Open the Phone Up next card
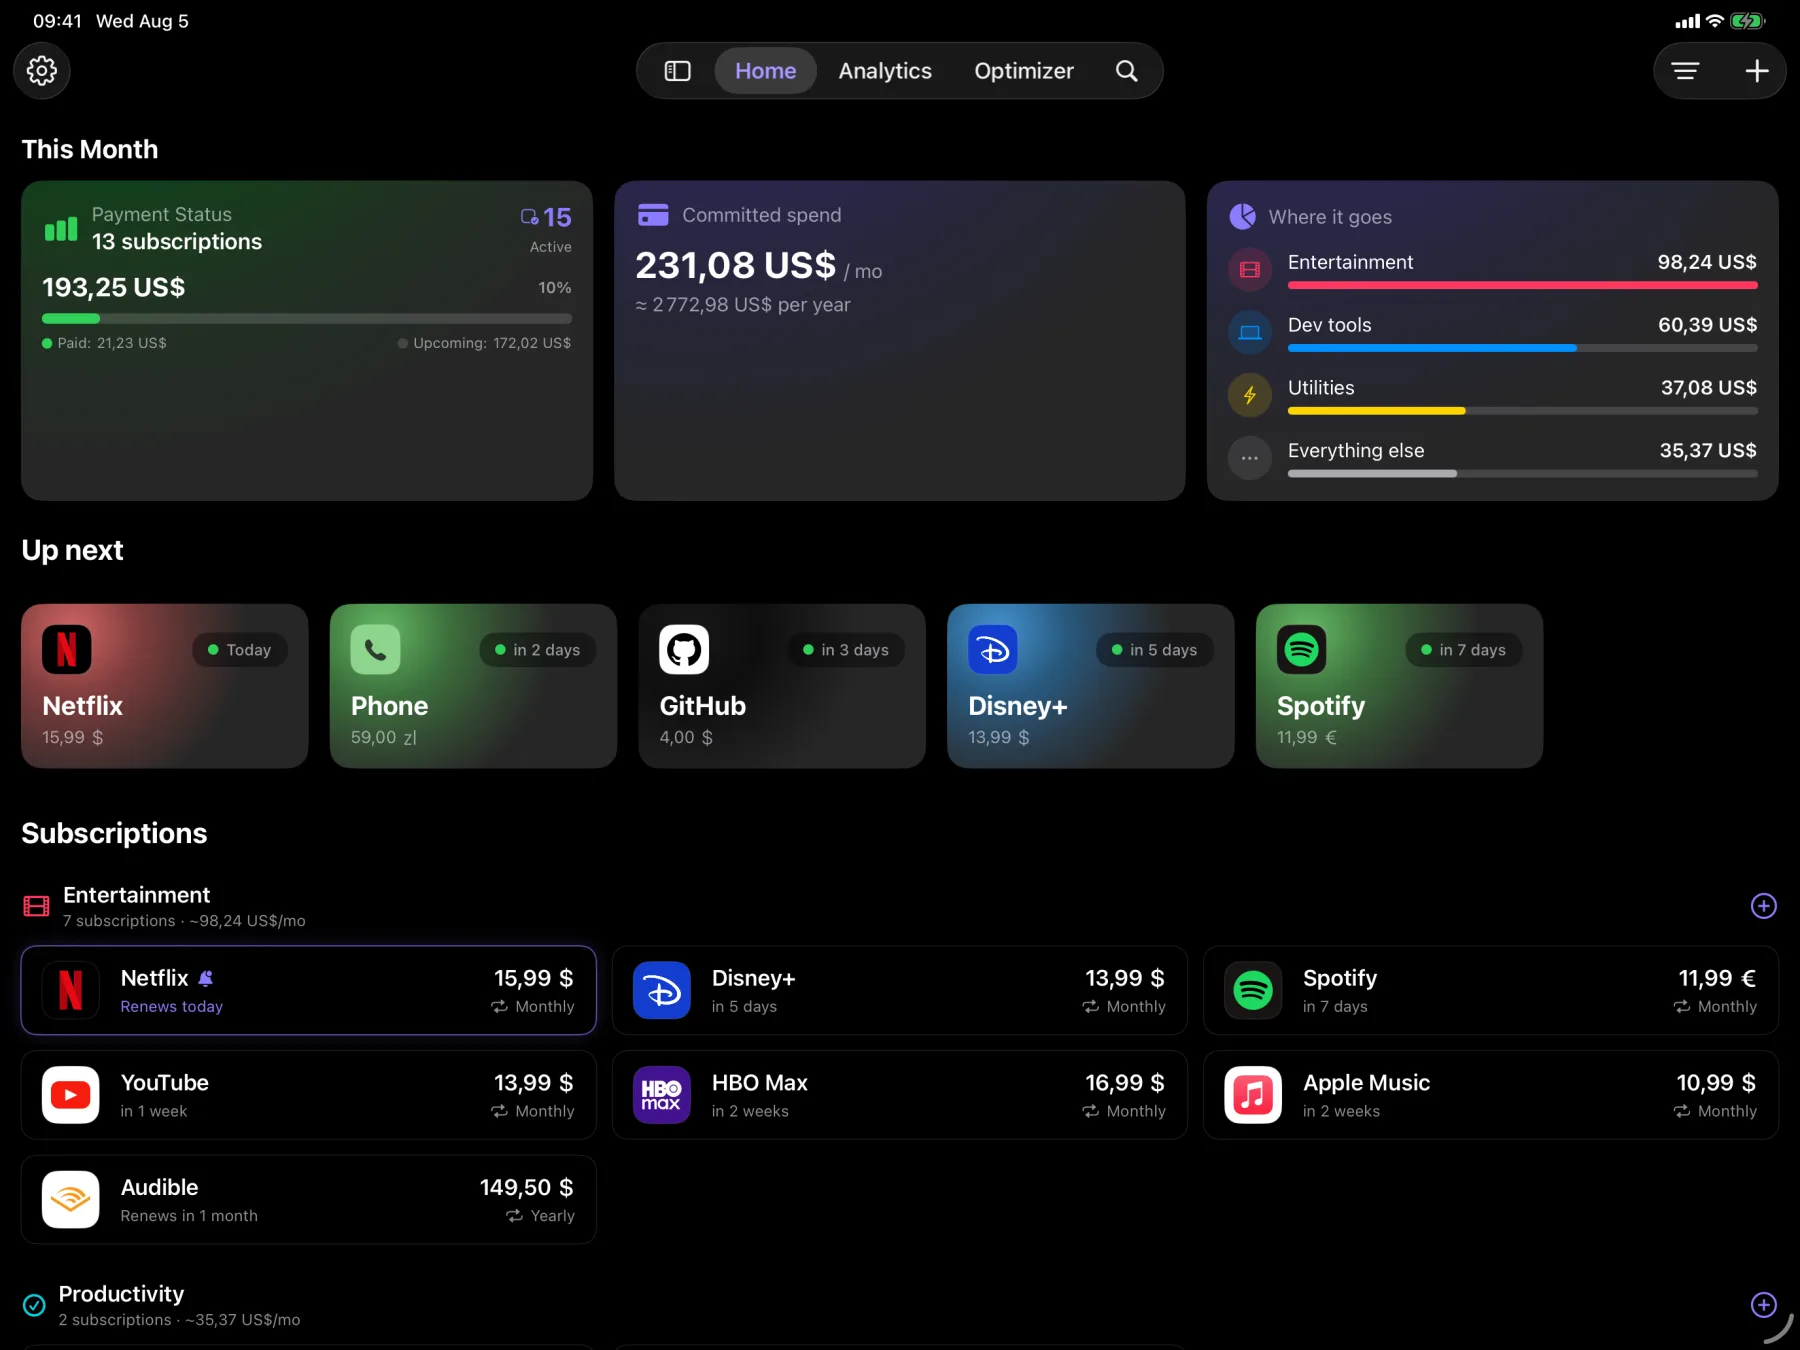Image resolution: width=1800 pixels, height=1350 pixels. 473,686
